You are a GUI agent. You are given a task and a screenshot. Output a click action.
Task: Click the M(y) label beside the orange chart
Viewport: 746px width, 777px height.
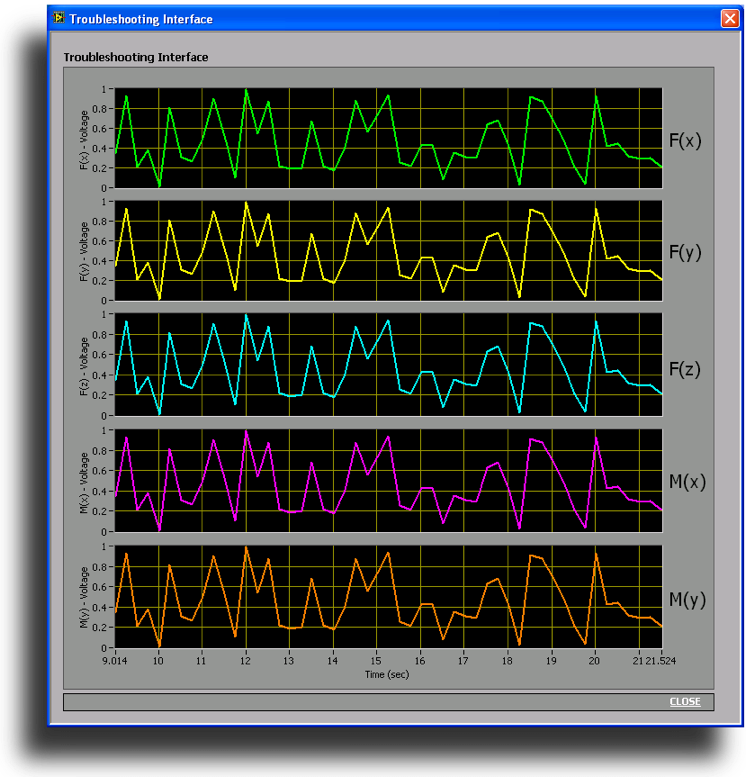point(687,599)
